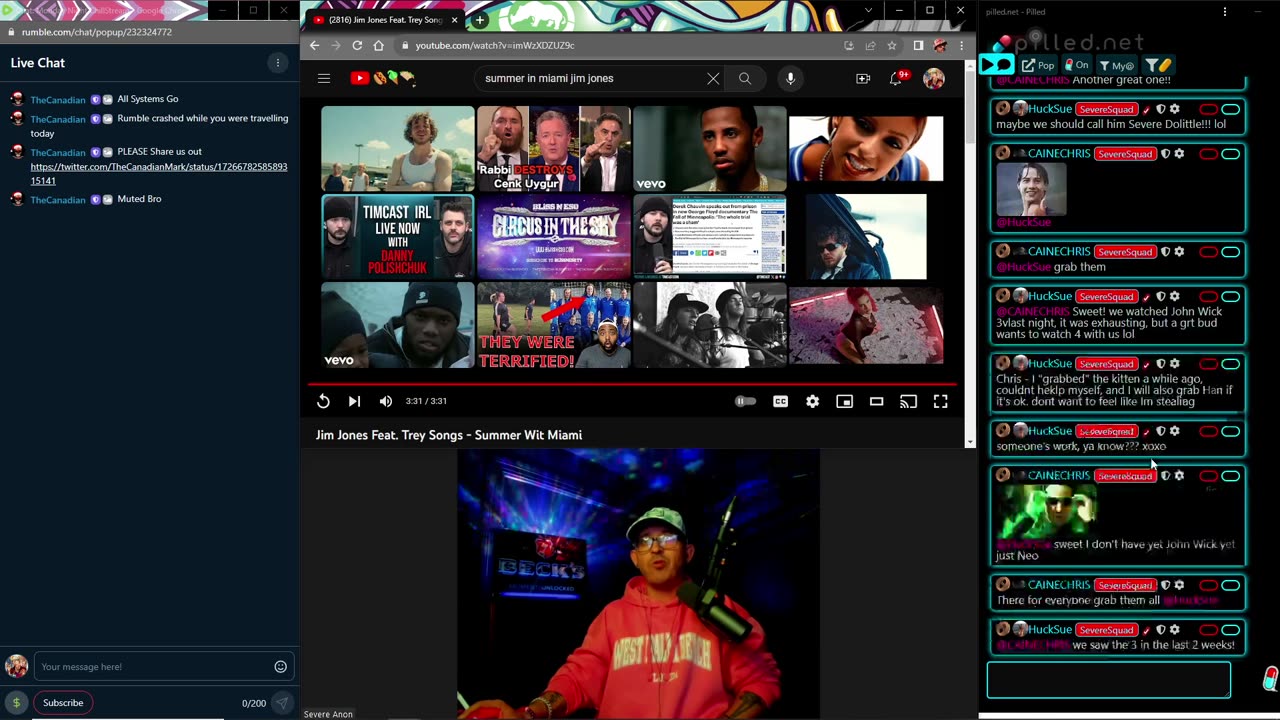Go back in Chrome browser
Screen dimensions: 1280x720
point(314,45)
